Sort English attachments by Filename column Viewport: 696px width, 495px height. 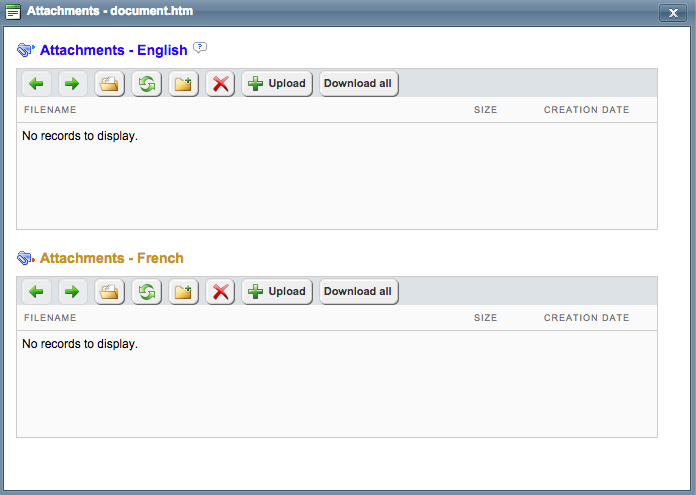coord(50,110)
